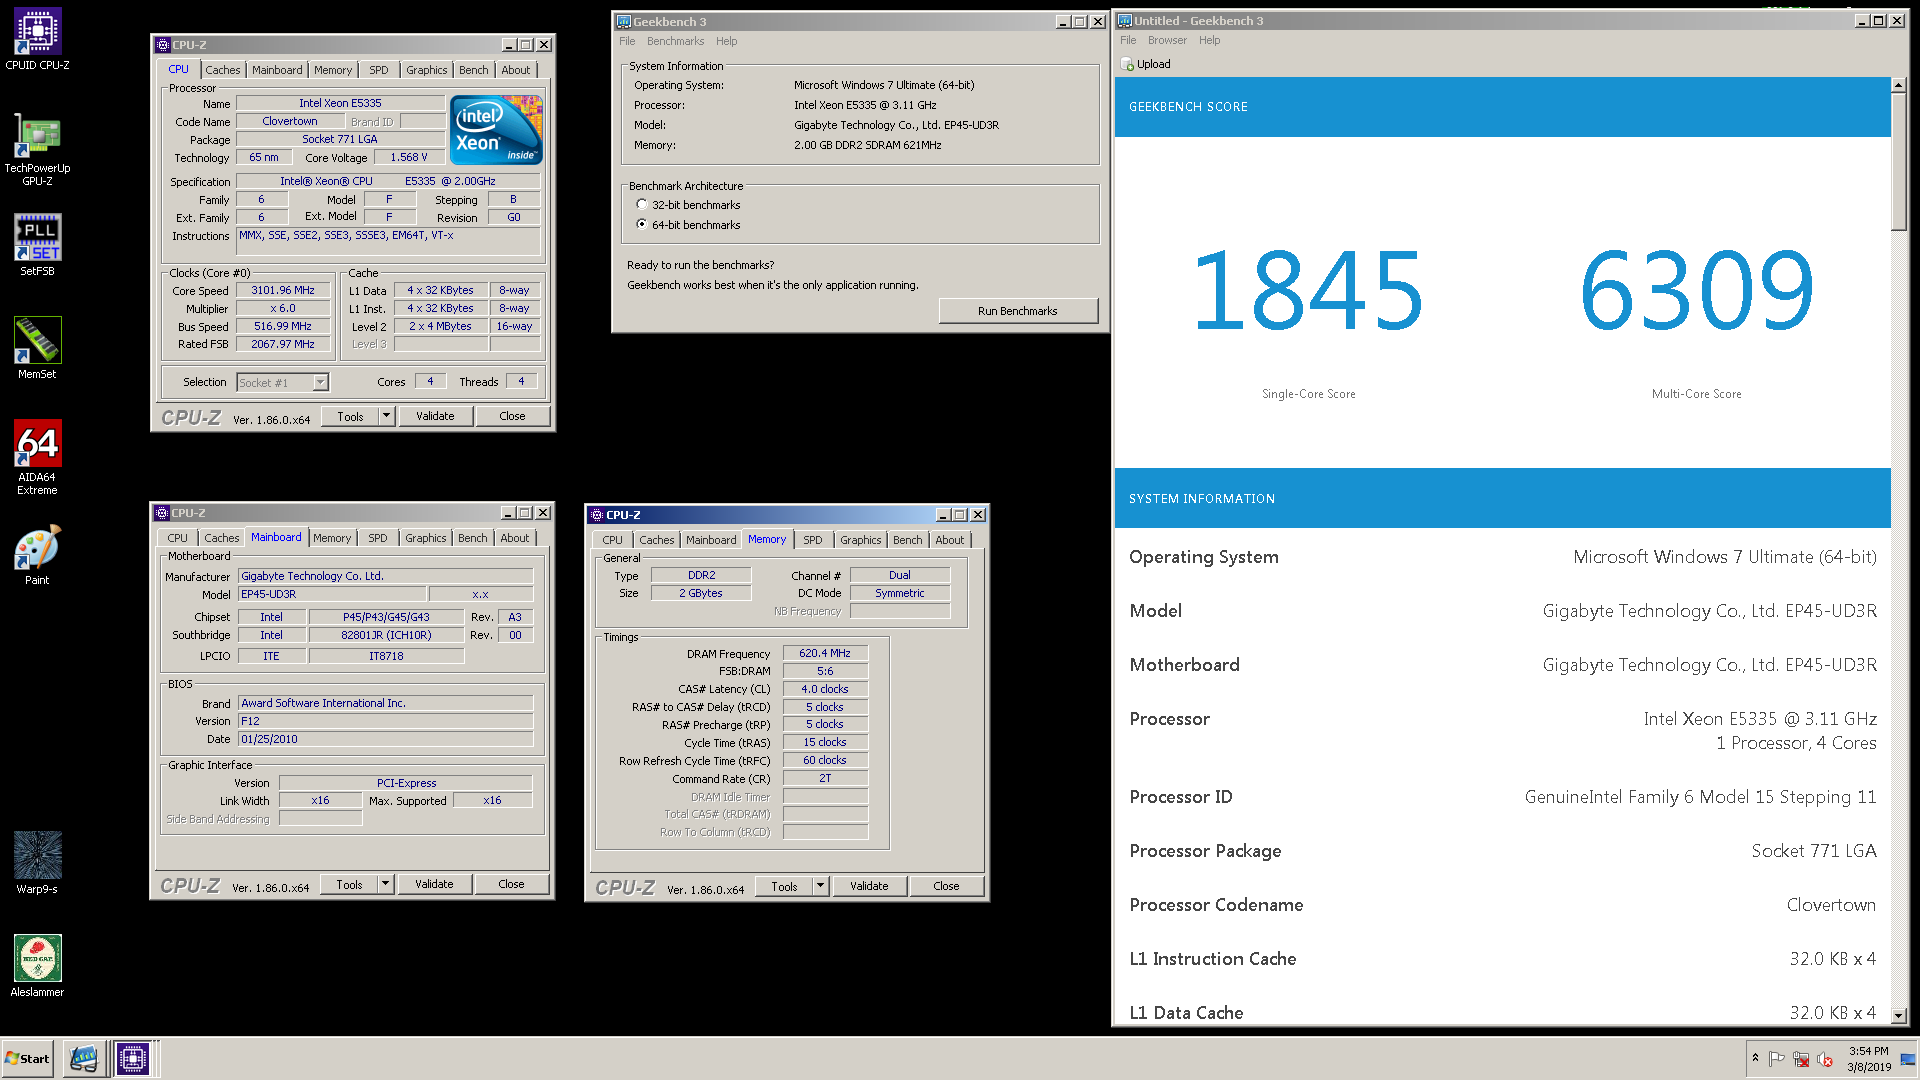This screenshot has height=1080, width=1920.
Task: Expand Tools dropdown arrow in Memory window
Action: 821,886
